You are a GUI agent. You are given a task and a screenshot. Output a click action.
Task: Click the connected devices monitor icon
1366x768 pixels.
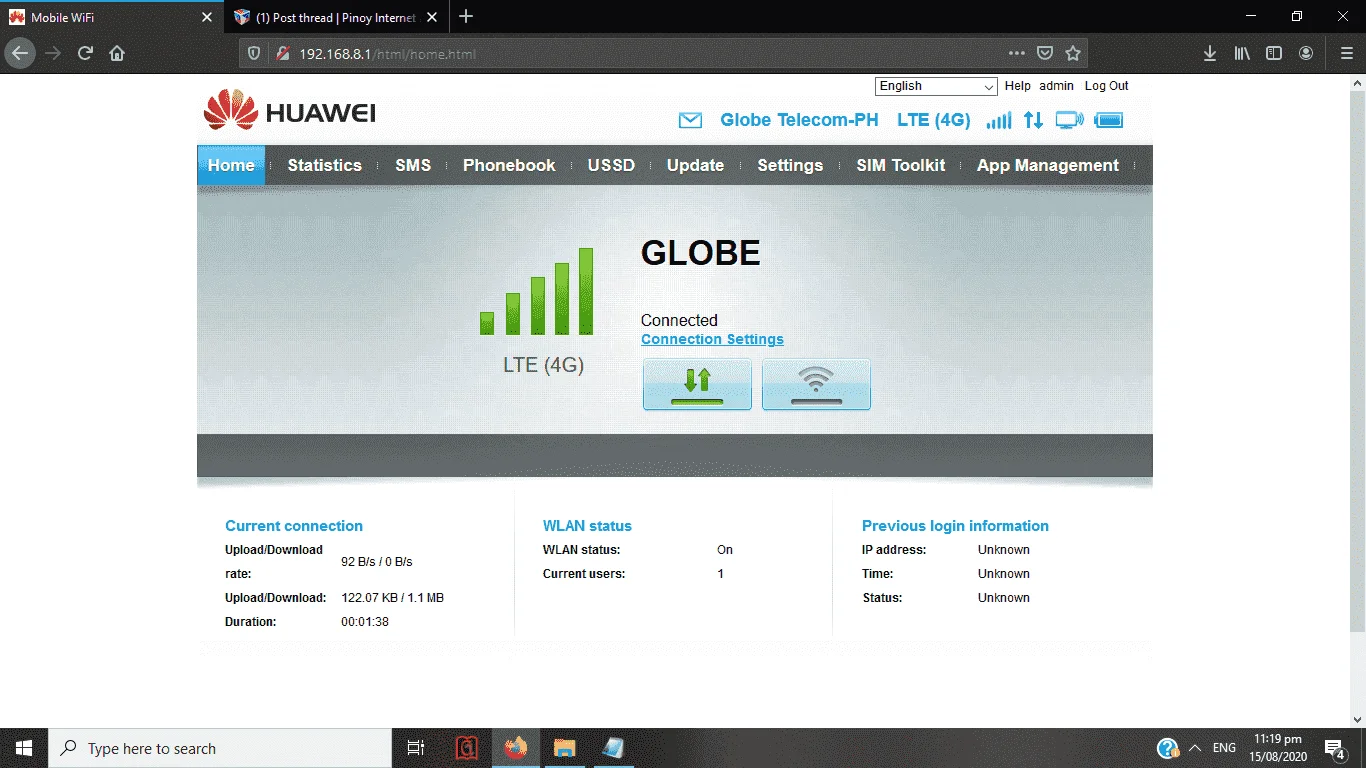pyautogui.click(x=1069, y=121)
